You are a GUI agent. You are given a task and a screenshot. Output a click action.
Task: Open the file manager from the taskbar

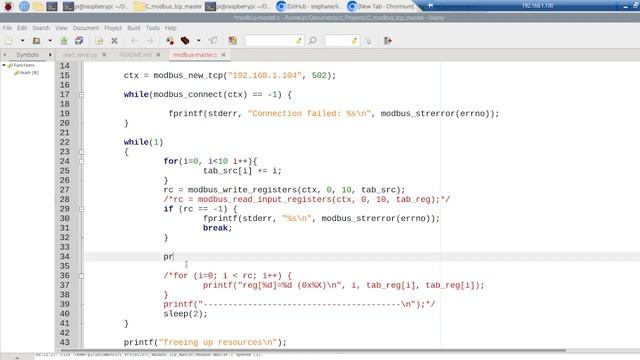click(38, 6)
